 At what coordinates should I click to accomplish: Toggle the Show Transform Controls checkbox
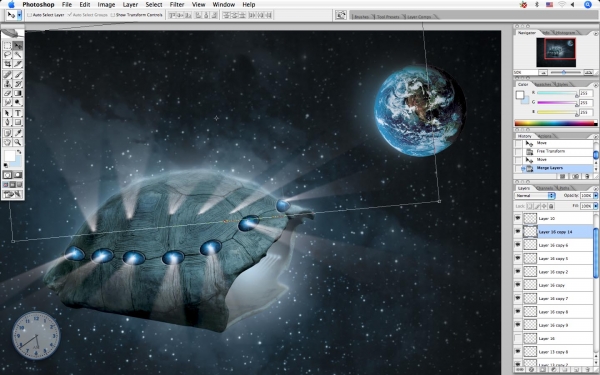tap(112, 15)
